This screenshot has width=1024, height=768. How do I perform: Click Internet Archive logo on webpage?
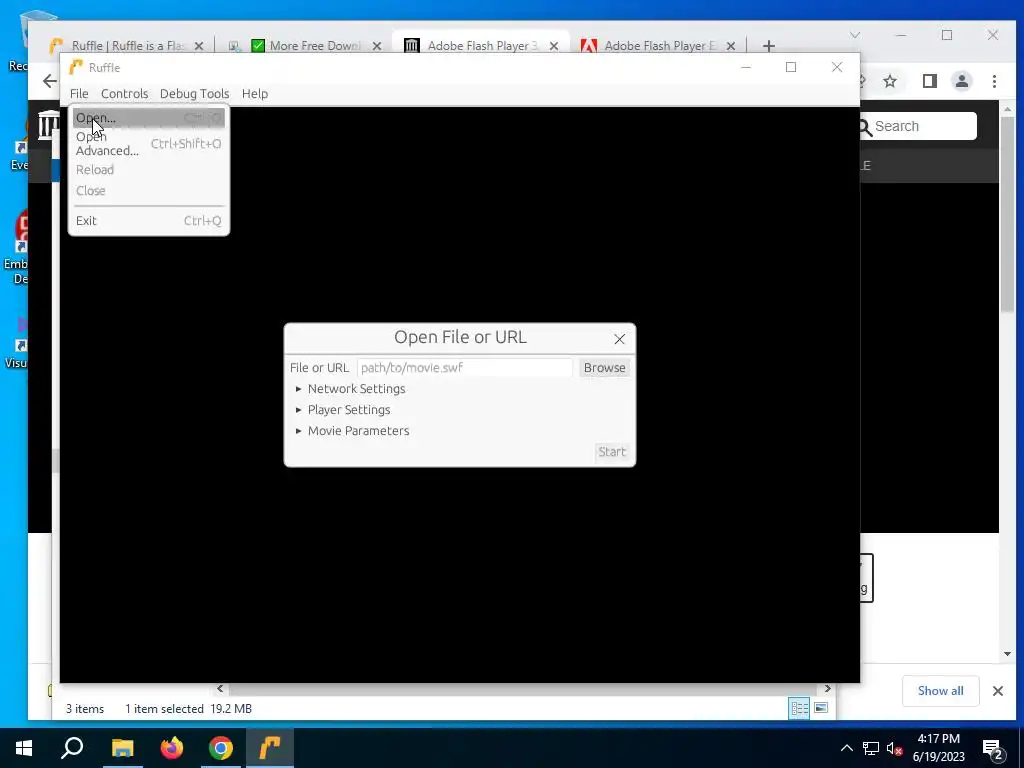pyautogui.click(x=48, y=125)
